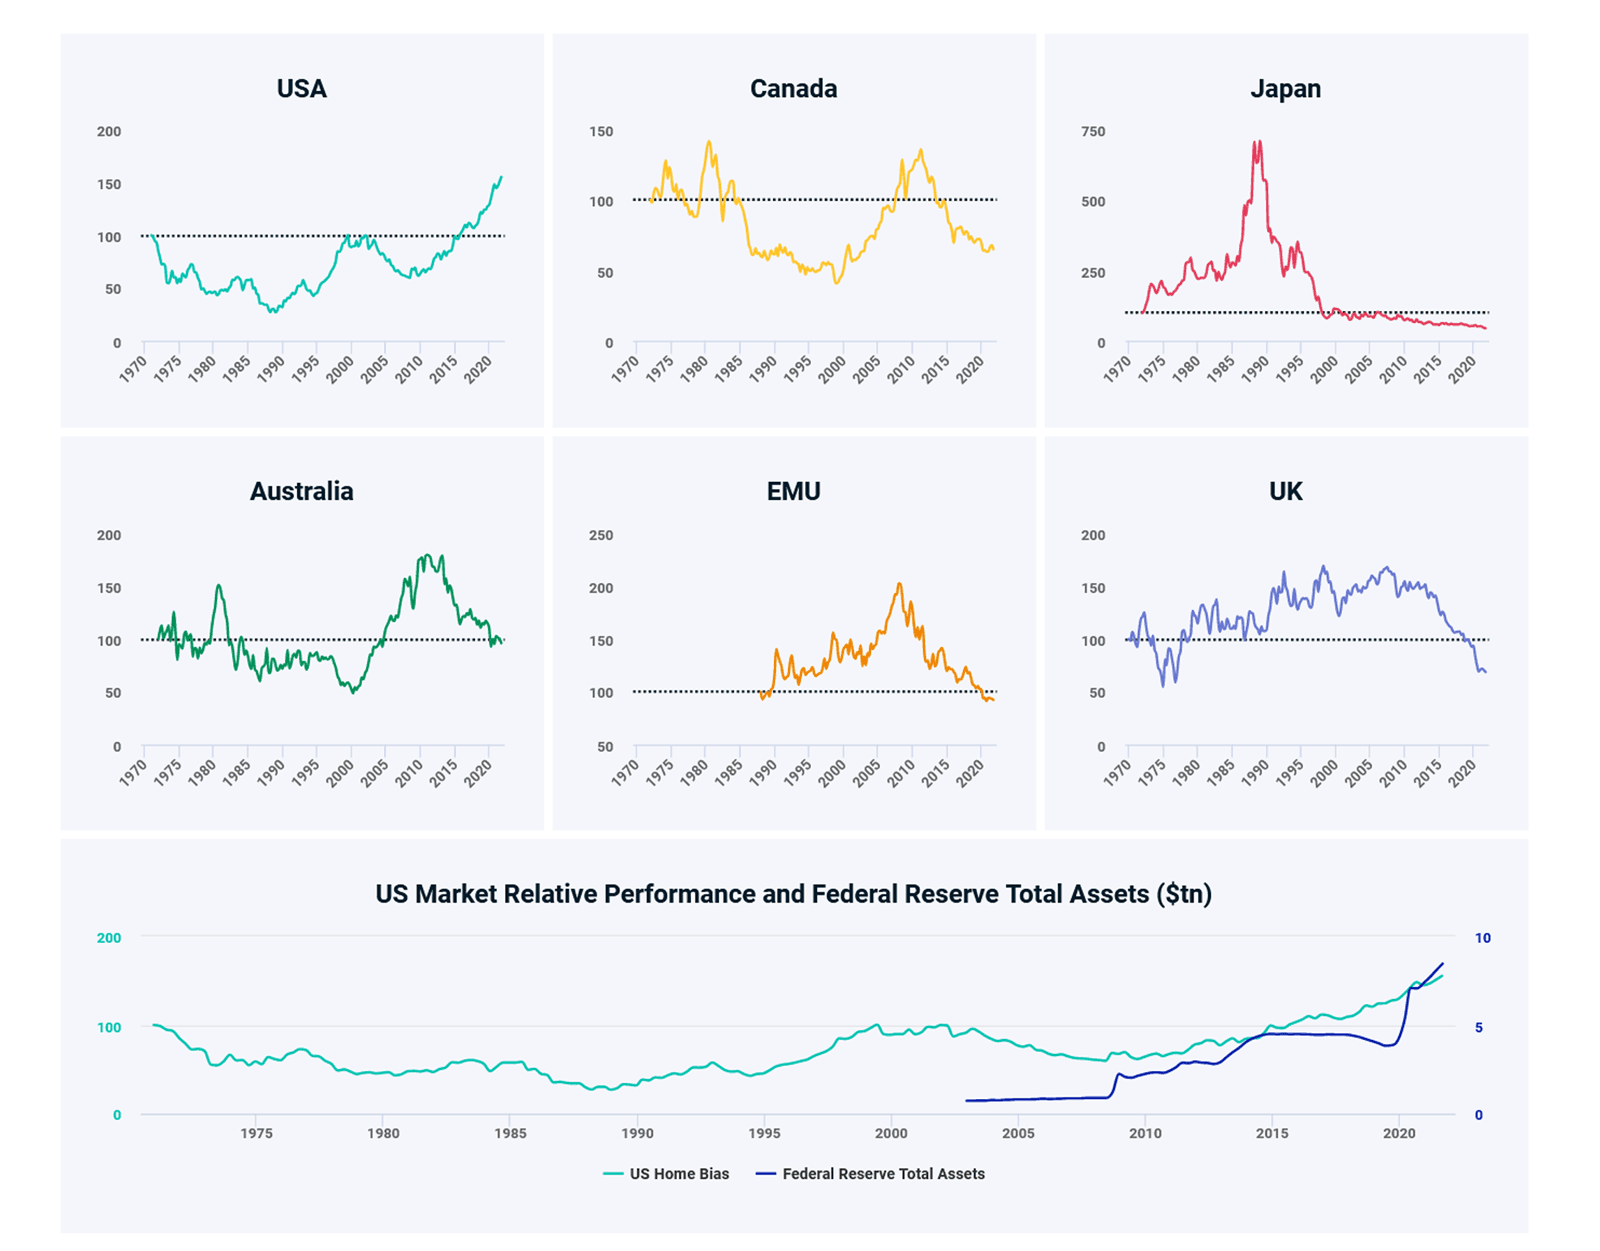This screenshot has width=1600, height=1251.
Task: Click the UK chart title
Action: pos(1286,491)
